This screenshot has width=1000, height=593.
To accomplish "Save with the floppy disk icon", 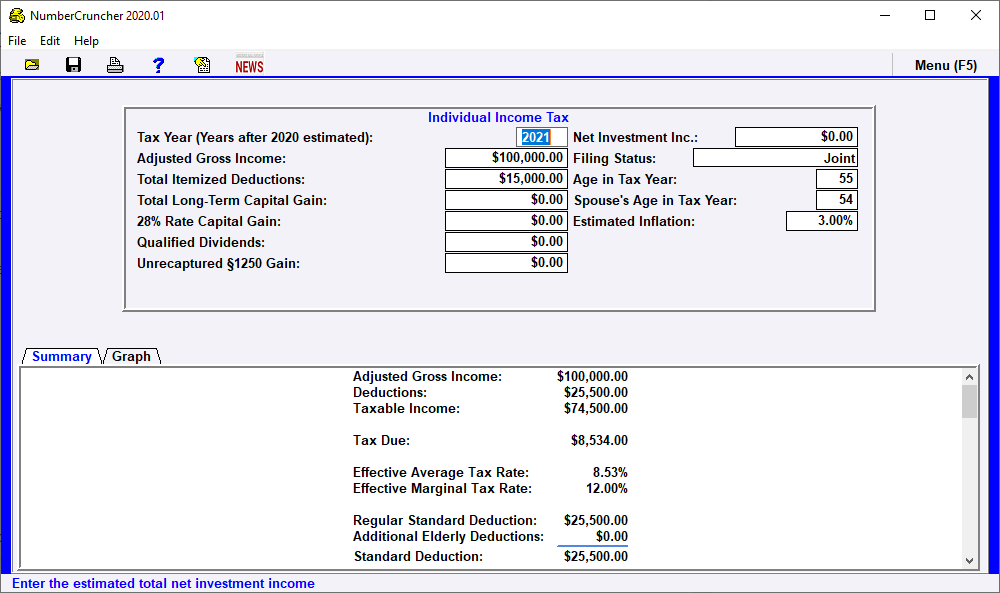I will click(73, 65).
